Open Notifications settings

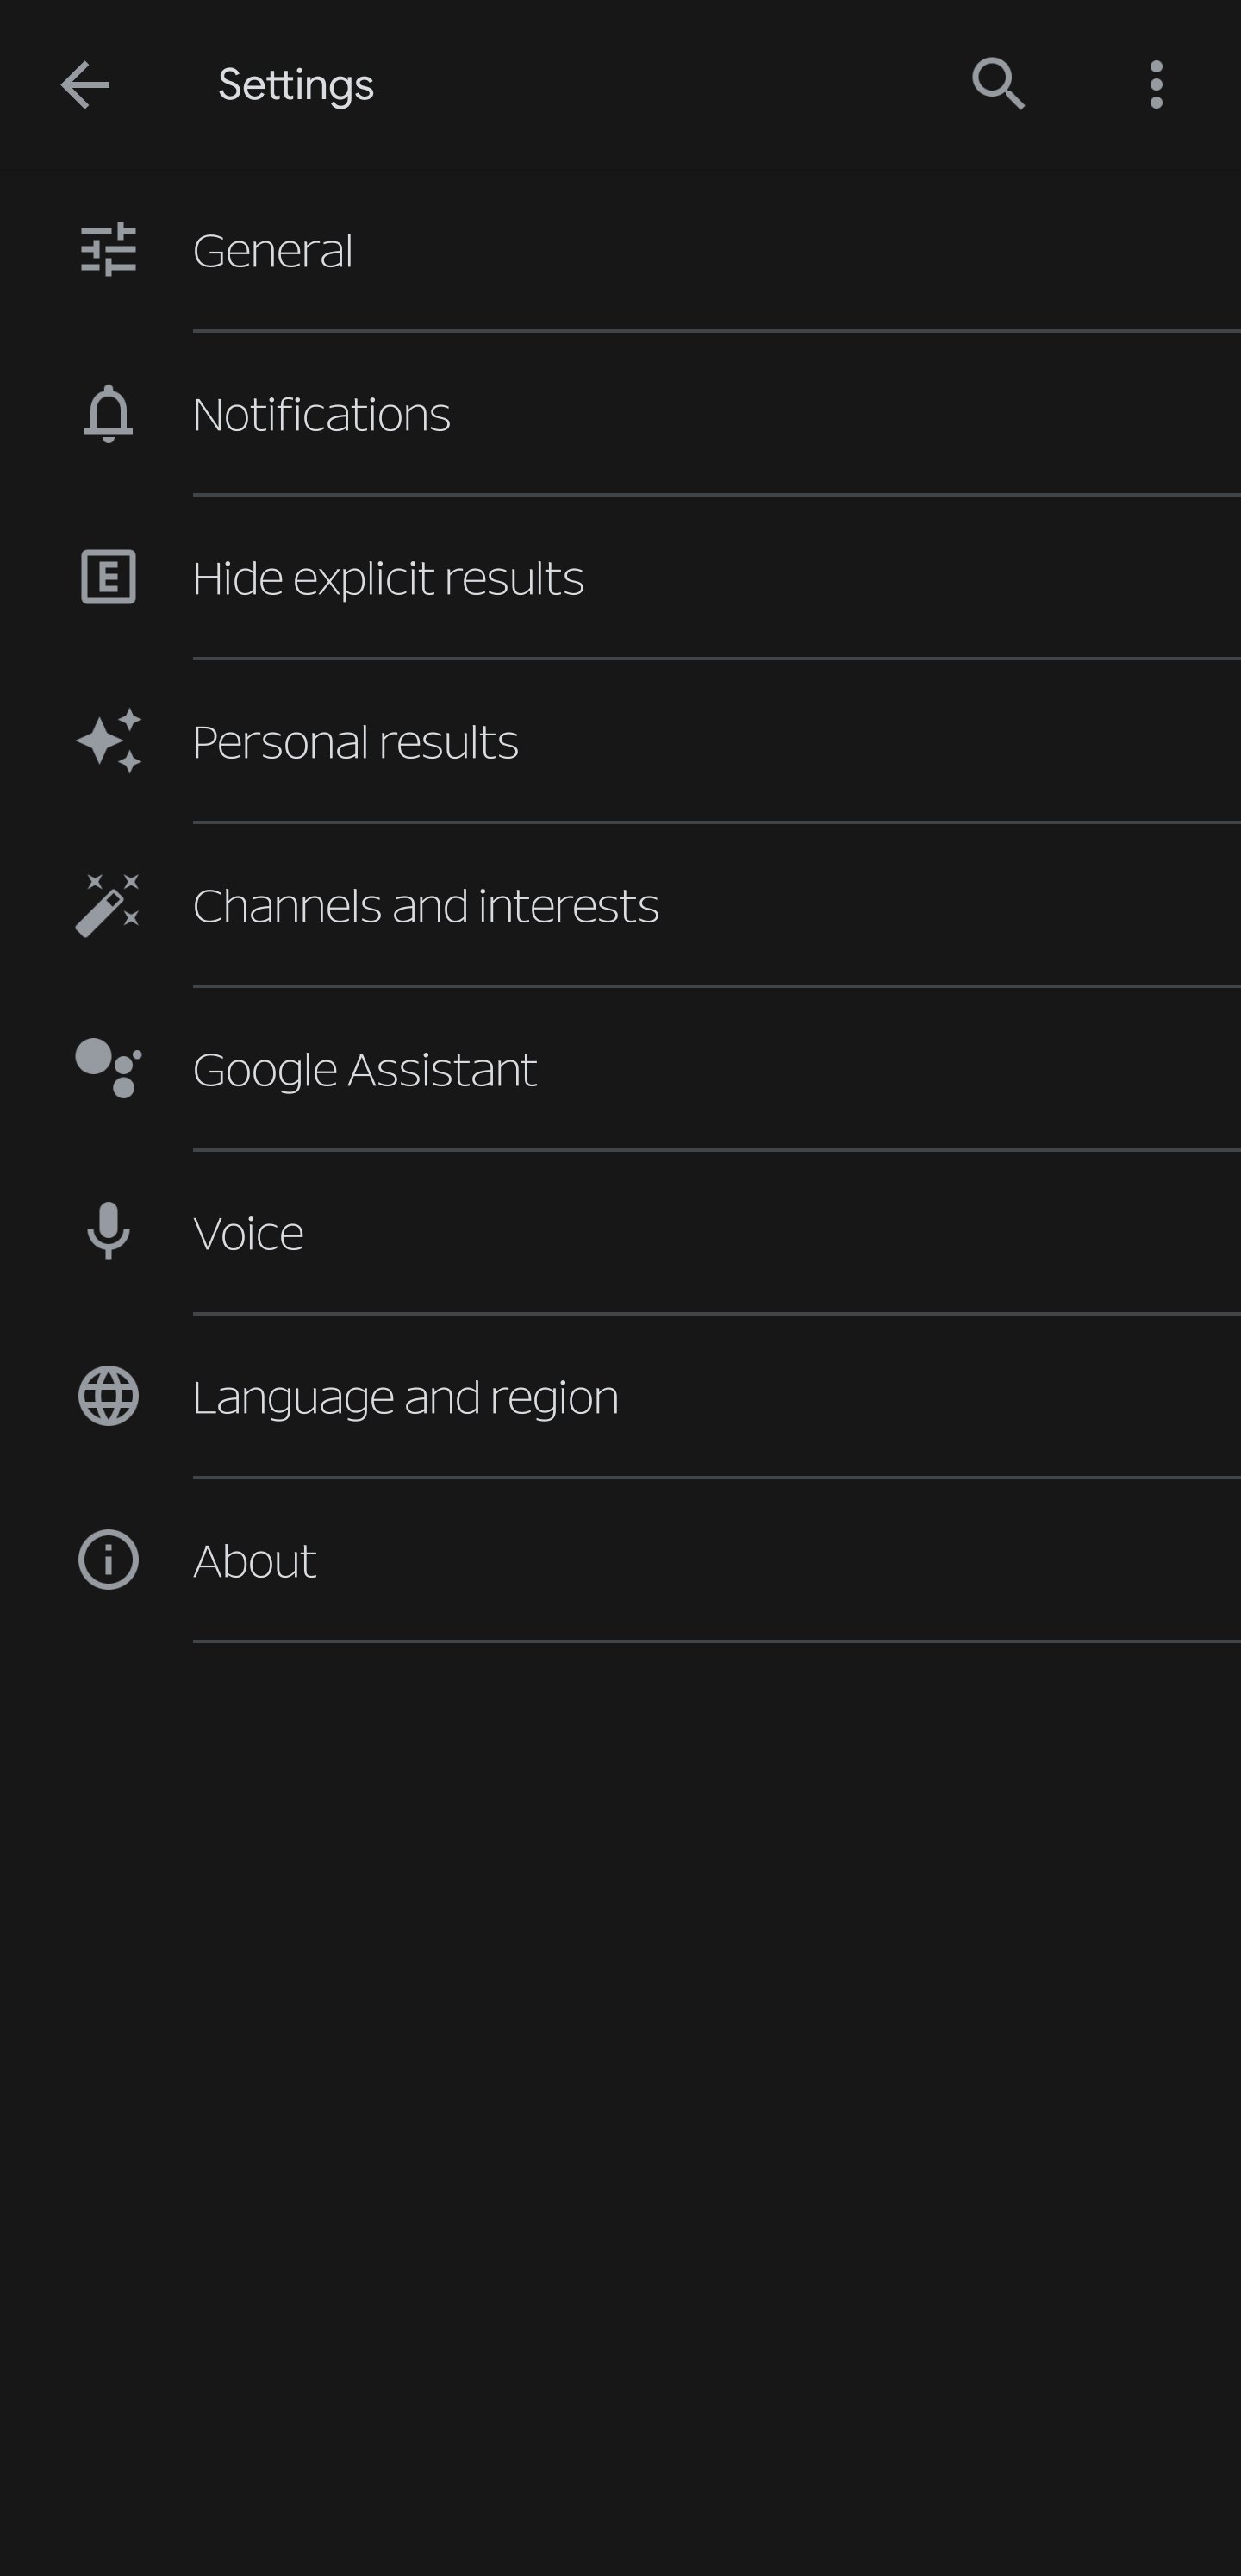pos(620,414)
